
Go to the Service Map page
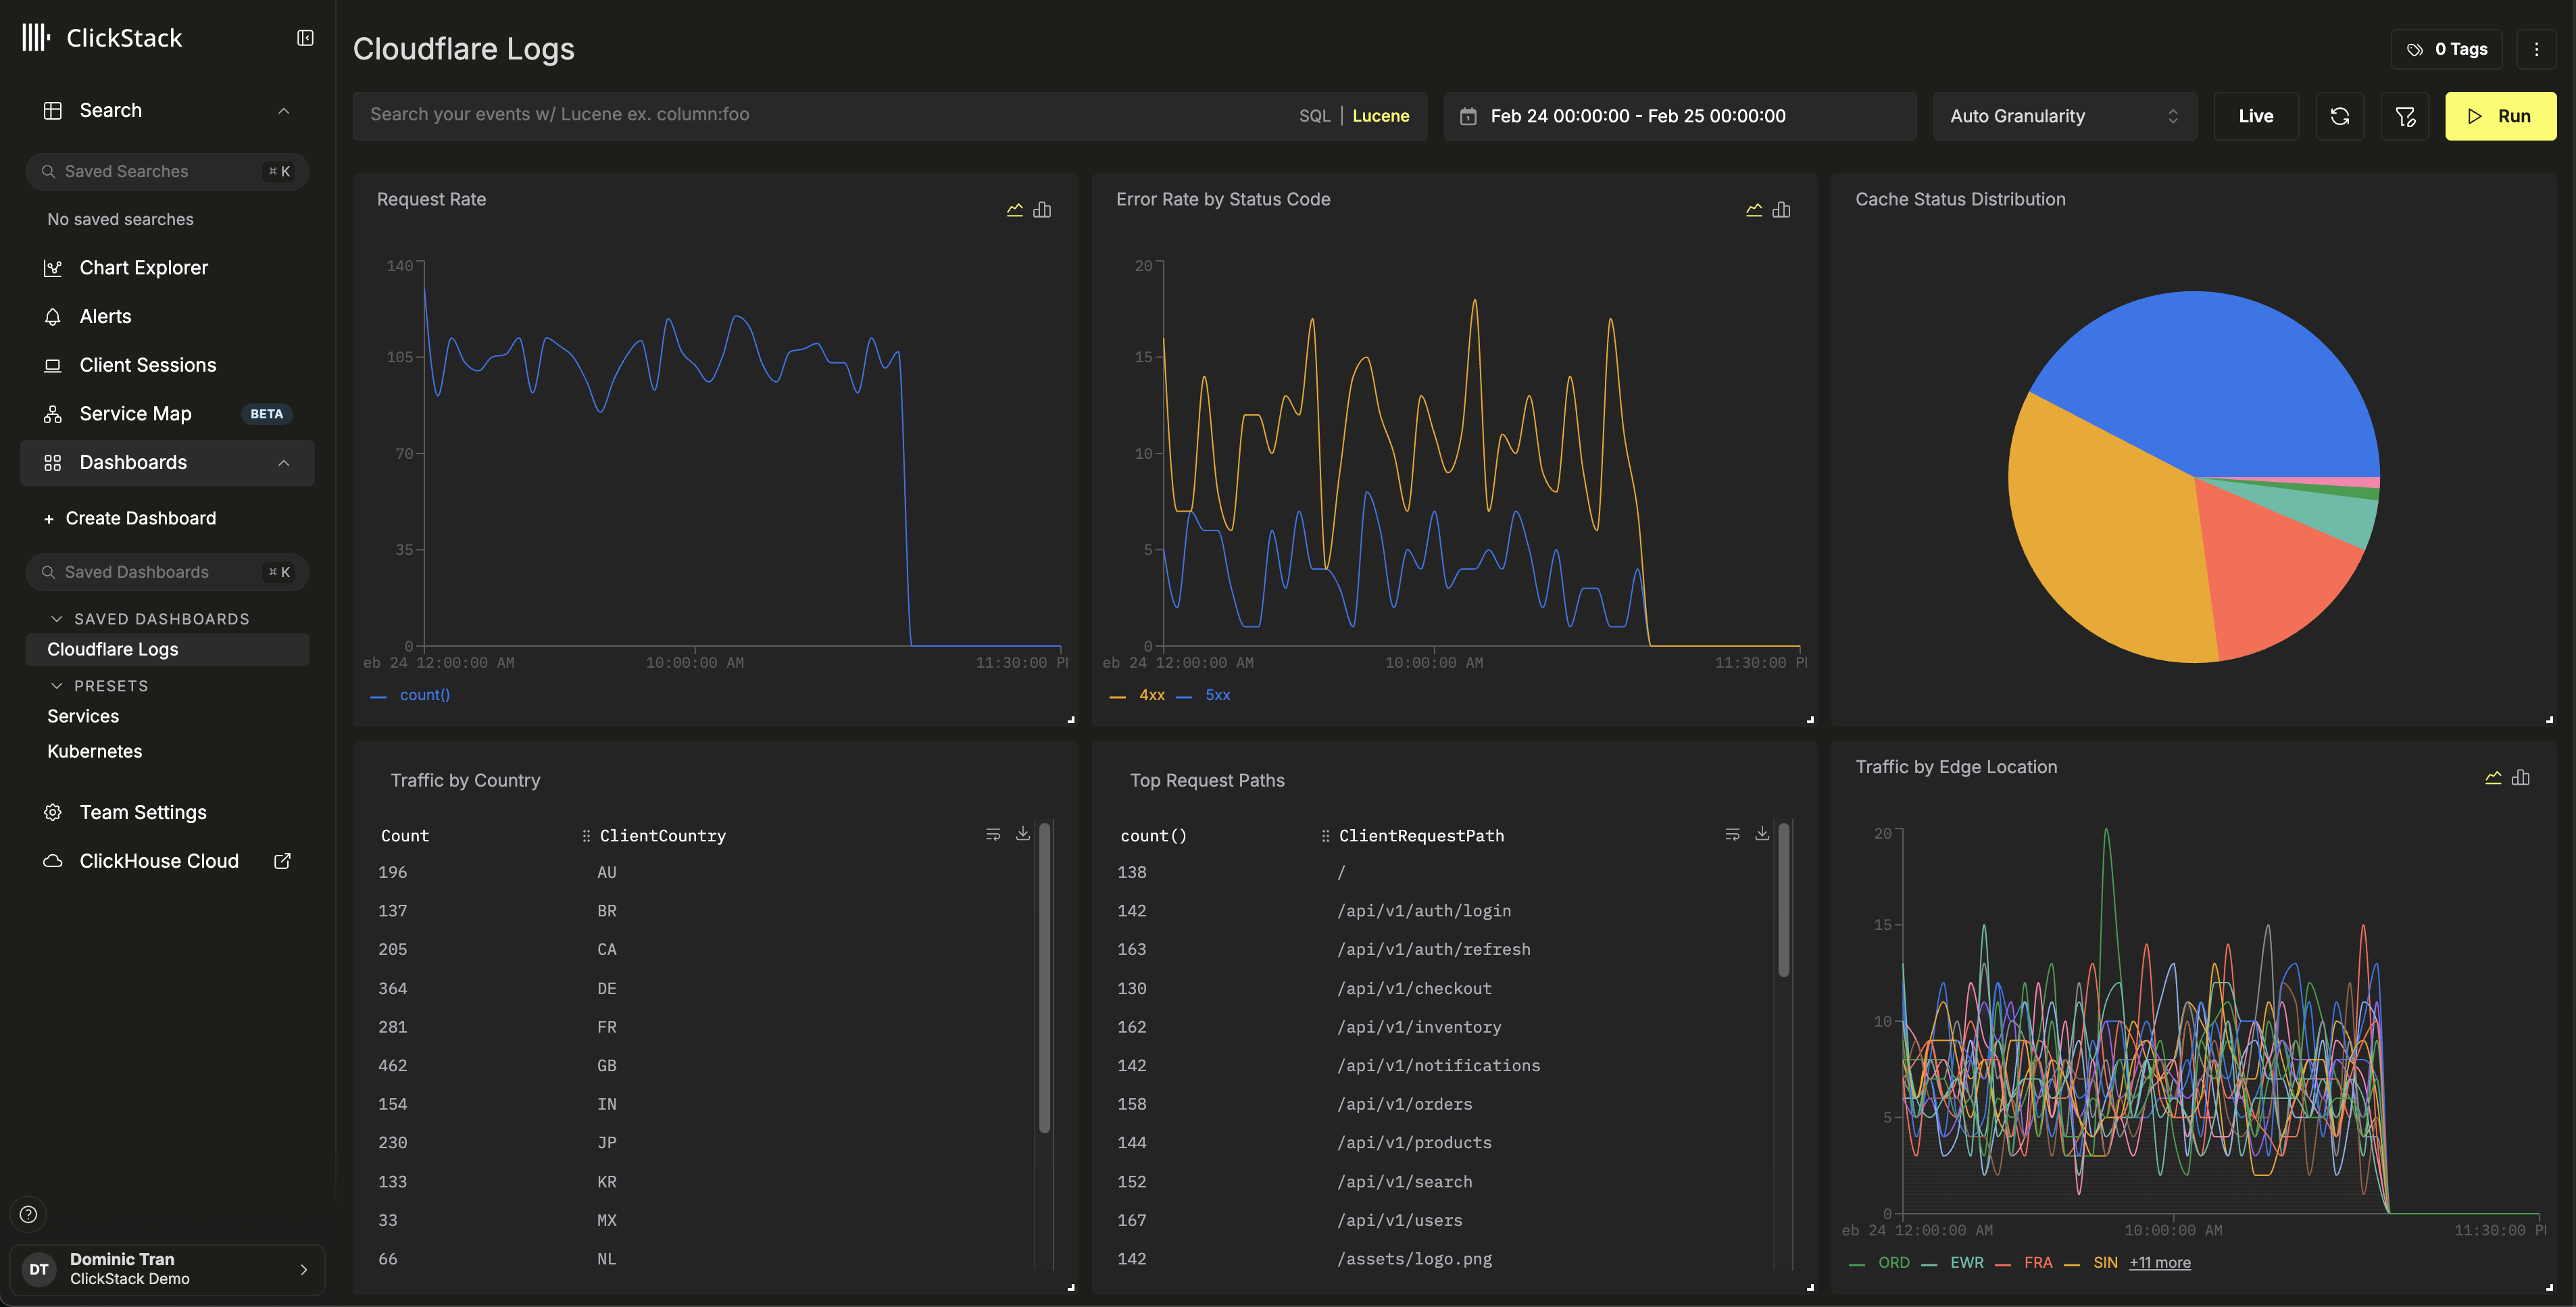click(x=135, y=414)
